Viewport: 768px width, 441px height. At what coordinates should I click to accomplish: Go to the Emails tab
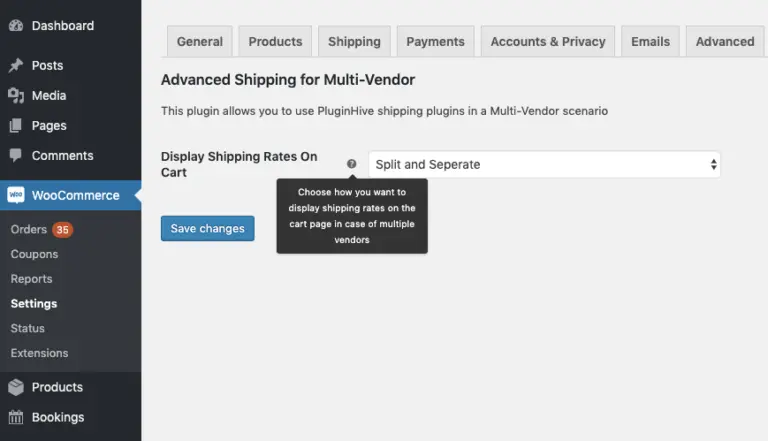click(650, 42)
